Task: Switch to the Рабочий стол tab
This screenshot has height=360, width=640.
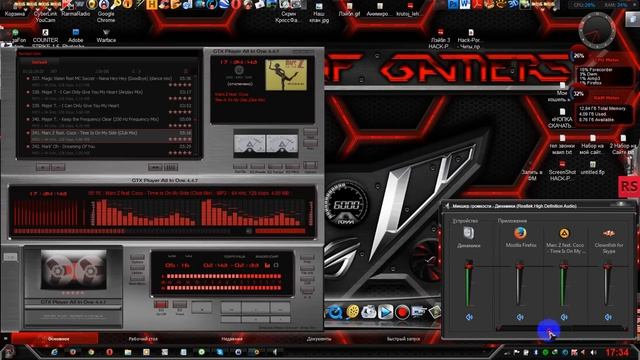Action: pyautogui.click(x=143, y=339)
